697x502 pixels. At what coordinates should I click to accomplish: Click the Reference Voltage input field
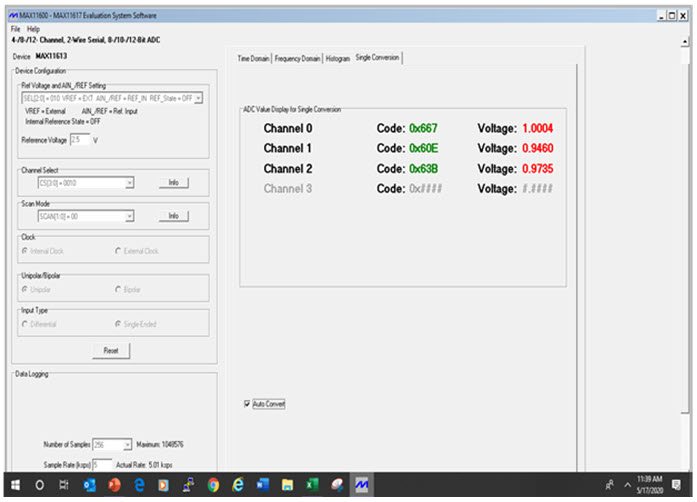click(x=80, y=140)
